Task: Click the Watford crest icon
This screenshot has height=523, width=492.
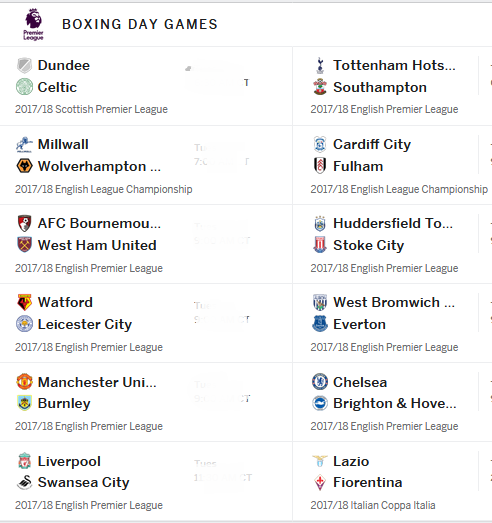Action: pos(24,302)
